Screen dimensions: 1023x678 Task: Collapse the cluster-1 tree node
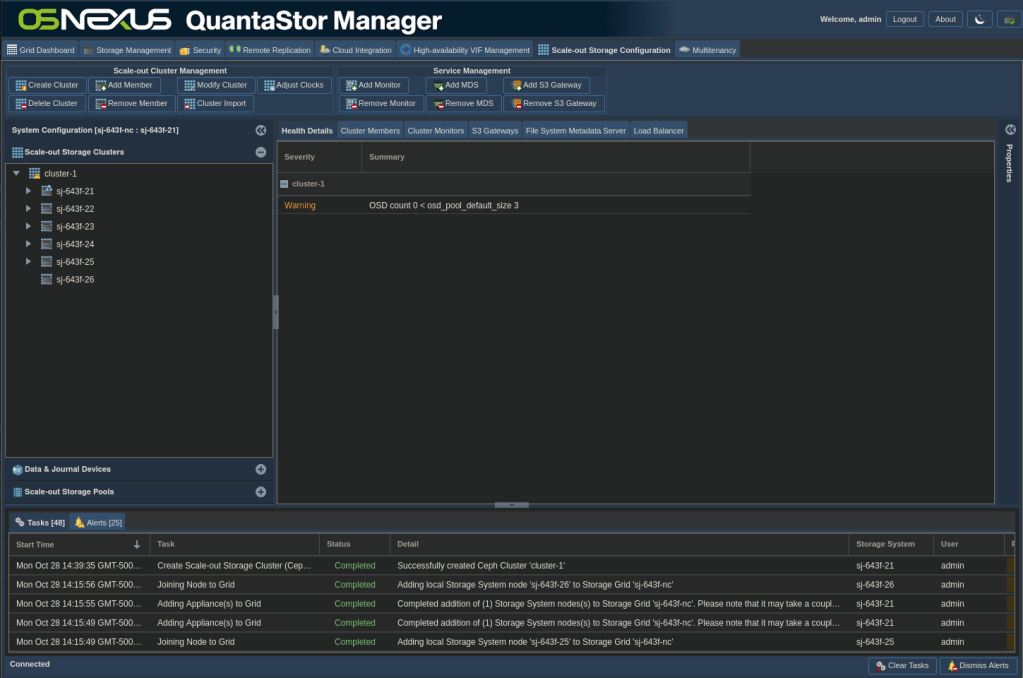[x=16, y=174]
